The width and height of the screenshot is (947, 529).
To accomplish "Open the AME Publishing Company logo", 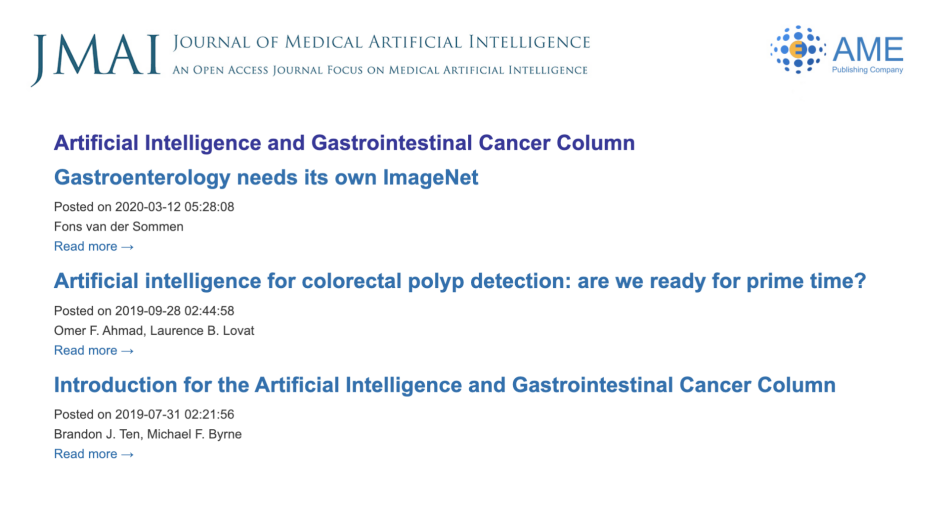I will point(837,50).
